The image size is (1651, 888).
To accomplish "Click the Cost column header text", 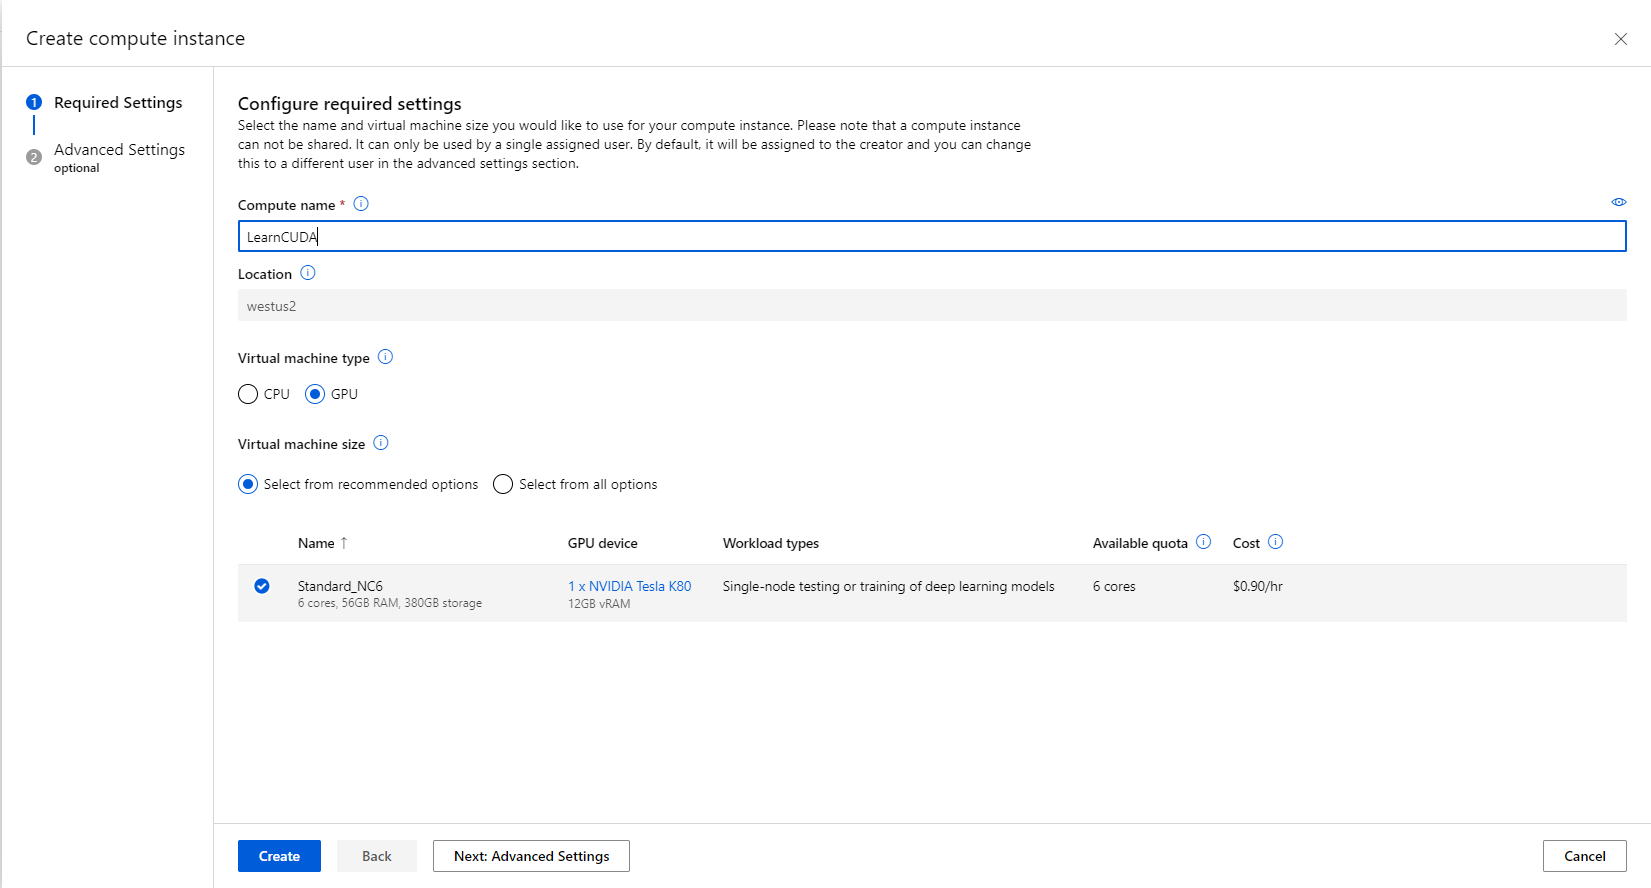I will [x=1246, y=543].
